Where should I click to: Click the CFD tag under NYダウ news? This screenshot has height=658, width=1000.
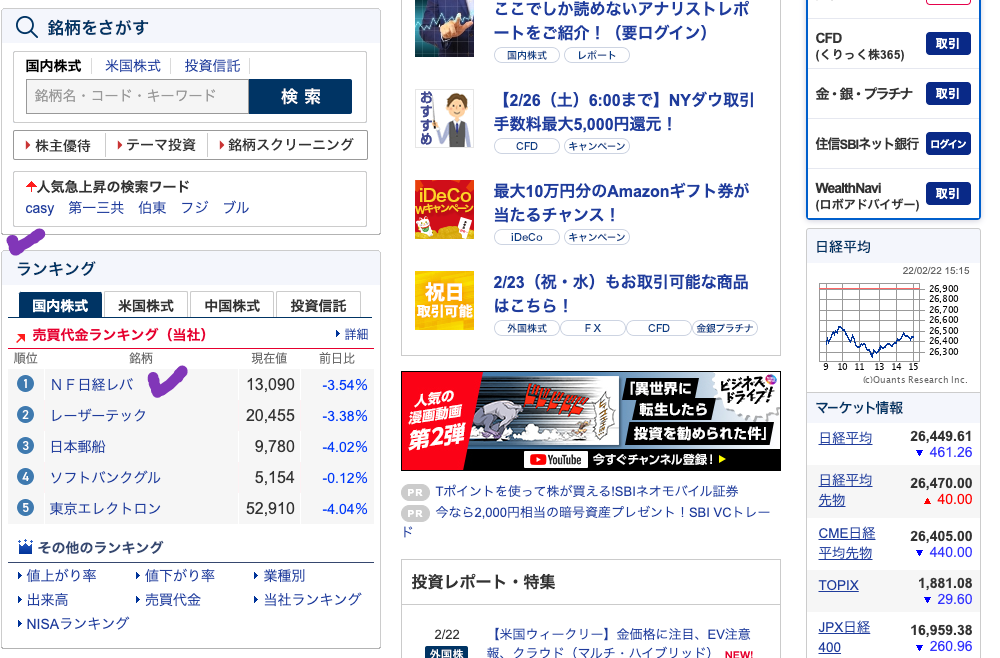527,147
